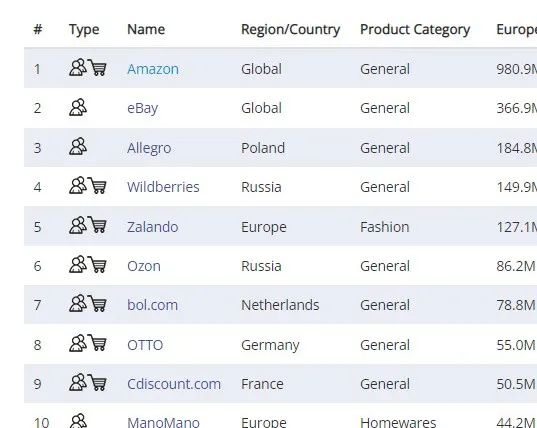Image resolution: width=537 pixels, height=428 pixels.
Task: Click the marketplace people icon in eBay row
Action: 78,107
